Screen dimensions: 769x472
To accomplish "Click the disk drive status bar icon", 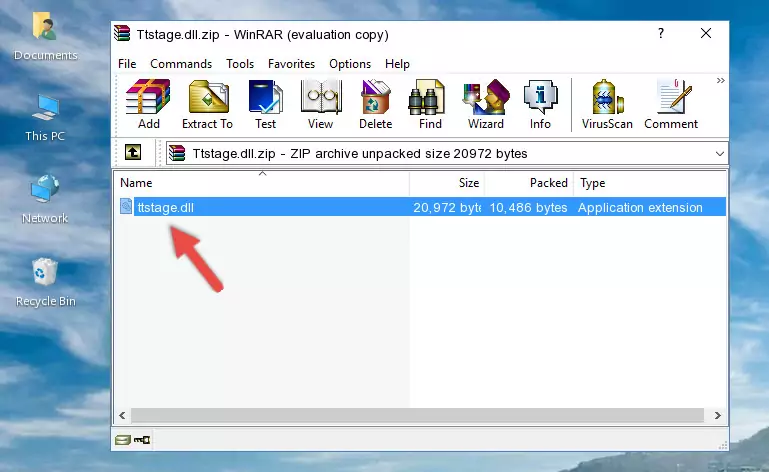I will coord(123,440).
